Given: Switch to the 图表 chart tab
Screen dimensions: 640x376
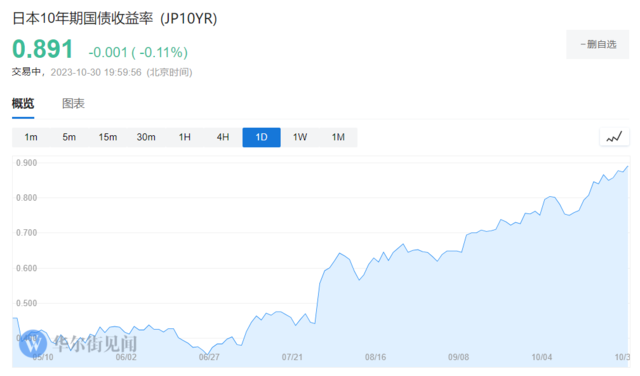Looking at the screenshot, I should click(x=73, y=104).
